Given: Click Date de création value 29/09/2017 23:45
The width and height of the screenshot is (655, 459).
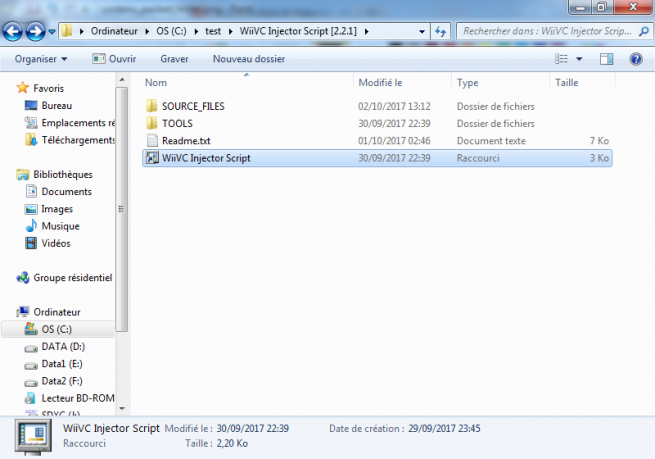Looking at the screenshot, I should (x=444, y=429).
